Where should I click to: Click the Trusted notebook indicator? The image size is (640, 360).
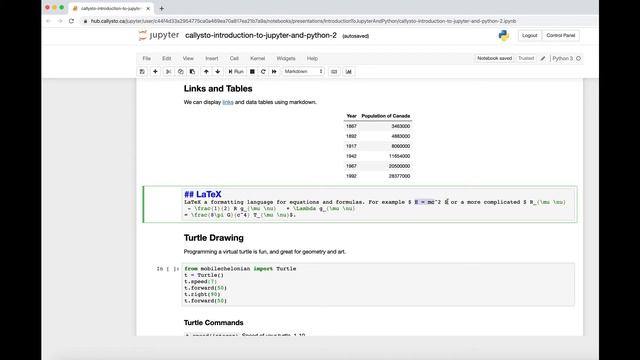[x=526, y=58]
